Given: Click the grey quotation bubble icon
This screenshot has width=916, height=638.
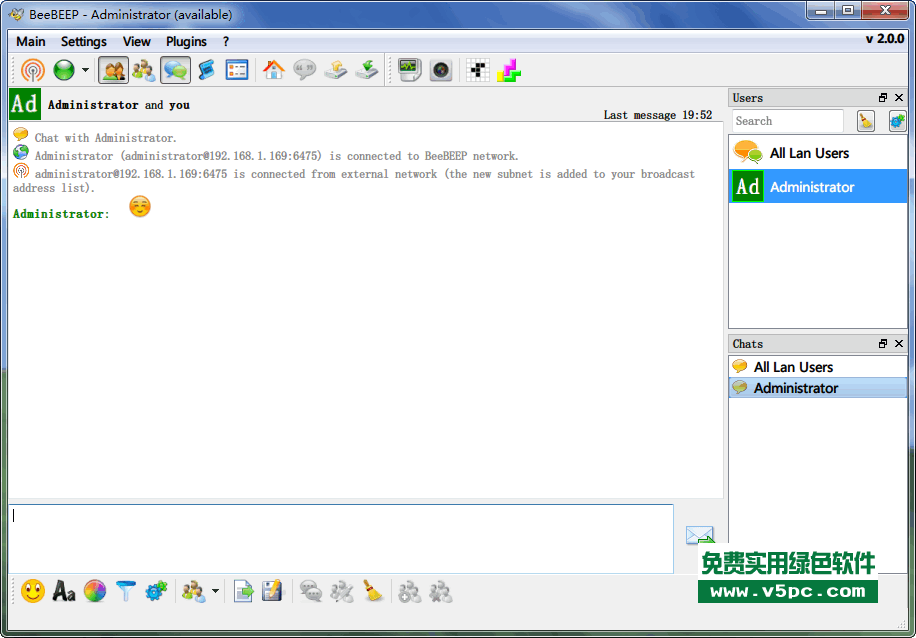Looking at the screenshot, I should pos(304,70).
